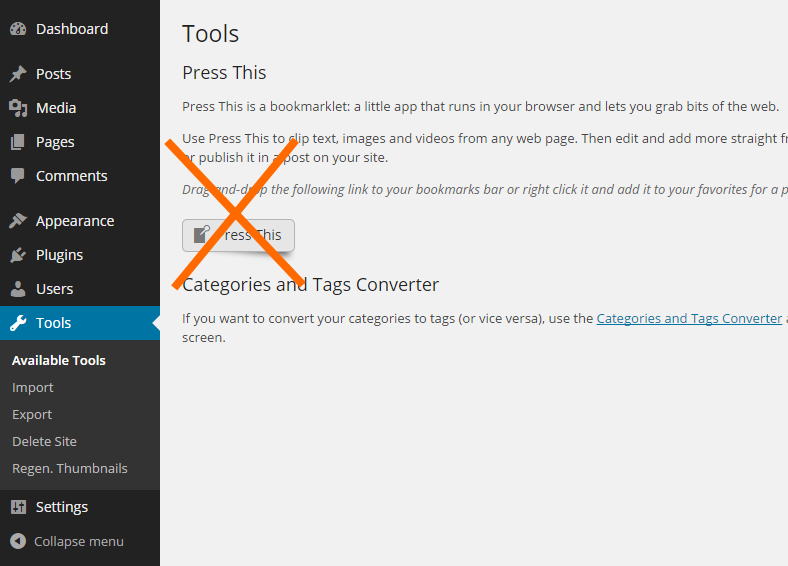Open the Plugins menu

tap(59, 255)
